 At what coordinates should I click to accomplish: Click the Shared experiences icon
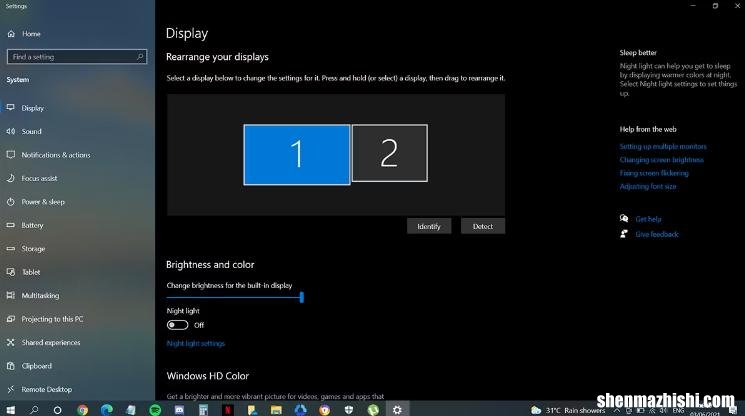10,342
